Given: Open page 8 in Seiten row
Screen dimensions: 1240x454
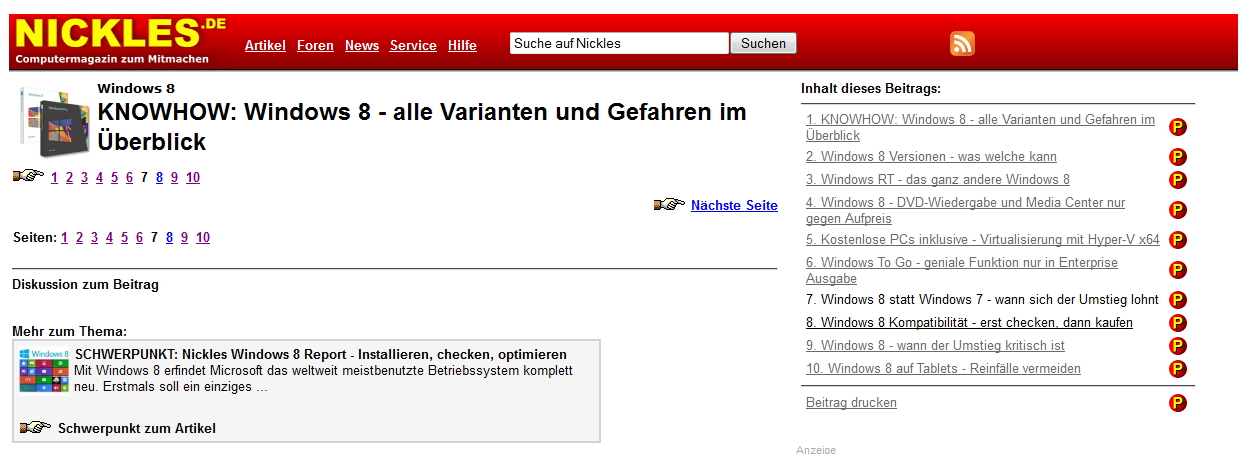Looking at the screenshot, I should click(x=169, y=237).
